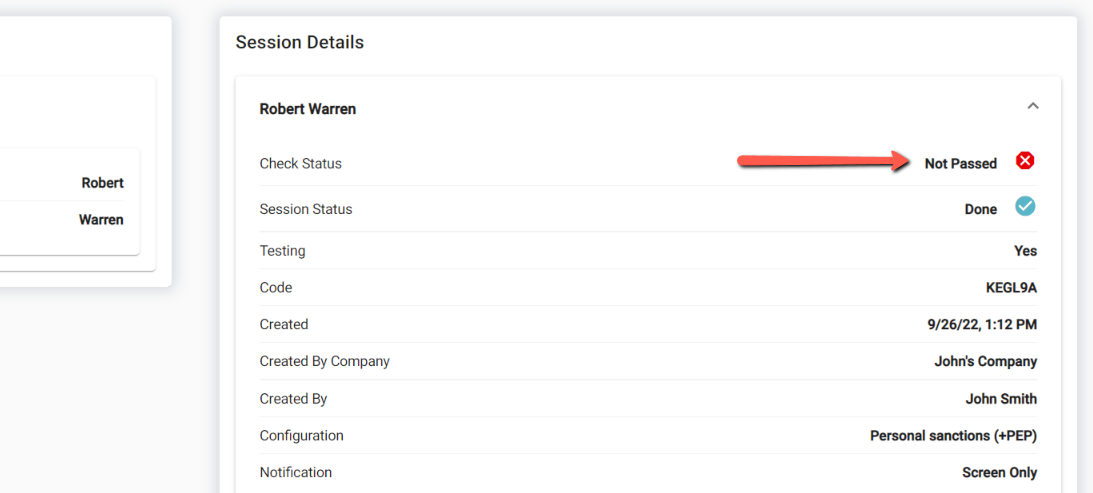Image resolution: width=1093 pixels, height=493 pixels.
Task: Click the Created By Company label
Action: point(325,362)
